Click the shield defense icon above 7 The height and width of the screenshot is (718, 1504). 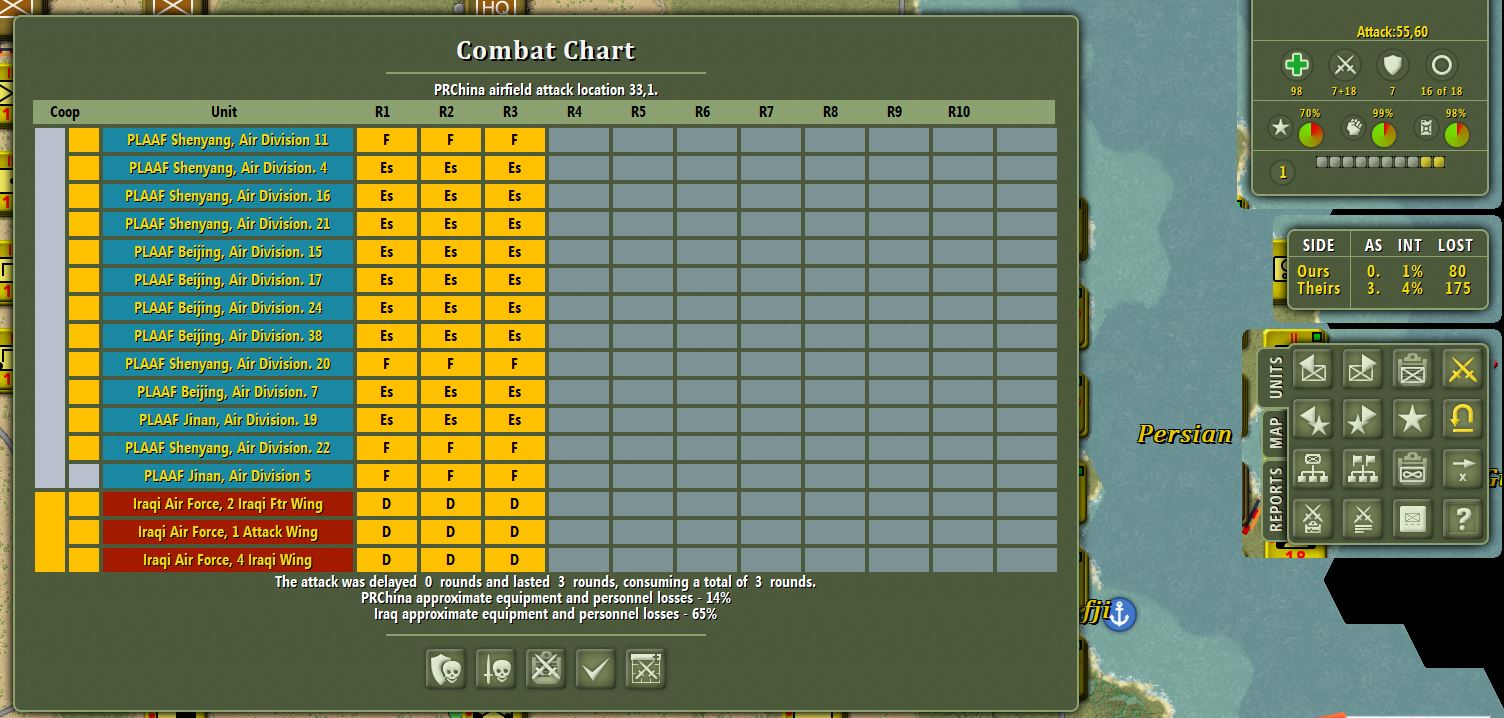[x=1393, y=66]
